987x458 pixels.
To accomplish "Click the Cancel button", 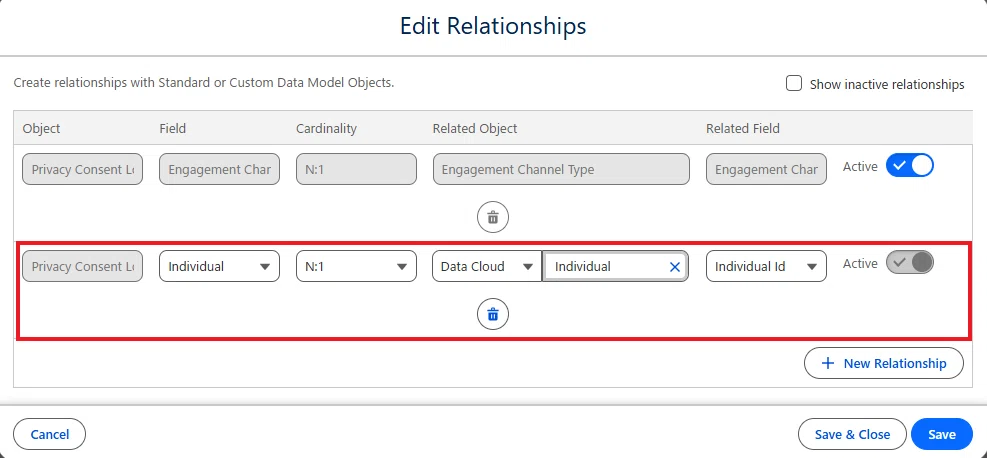I will (50, 434).
